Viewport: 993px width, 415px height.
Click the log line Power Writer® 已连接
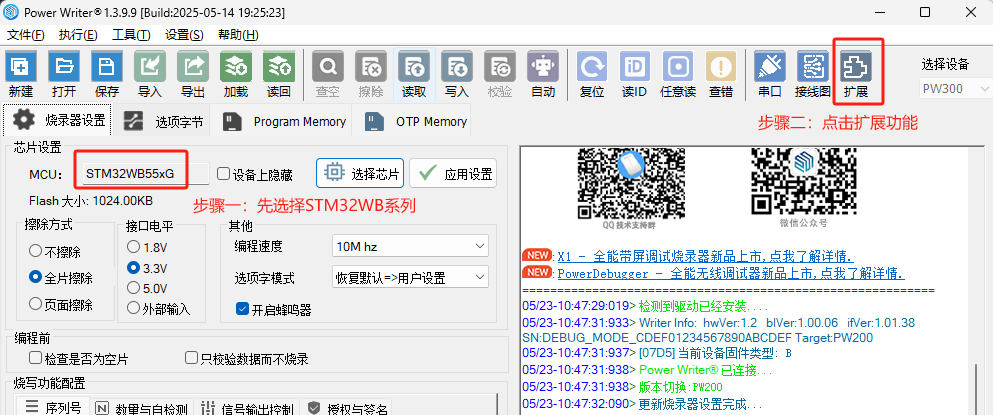pos(647,369)
